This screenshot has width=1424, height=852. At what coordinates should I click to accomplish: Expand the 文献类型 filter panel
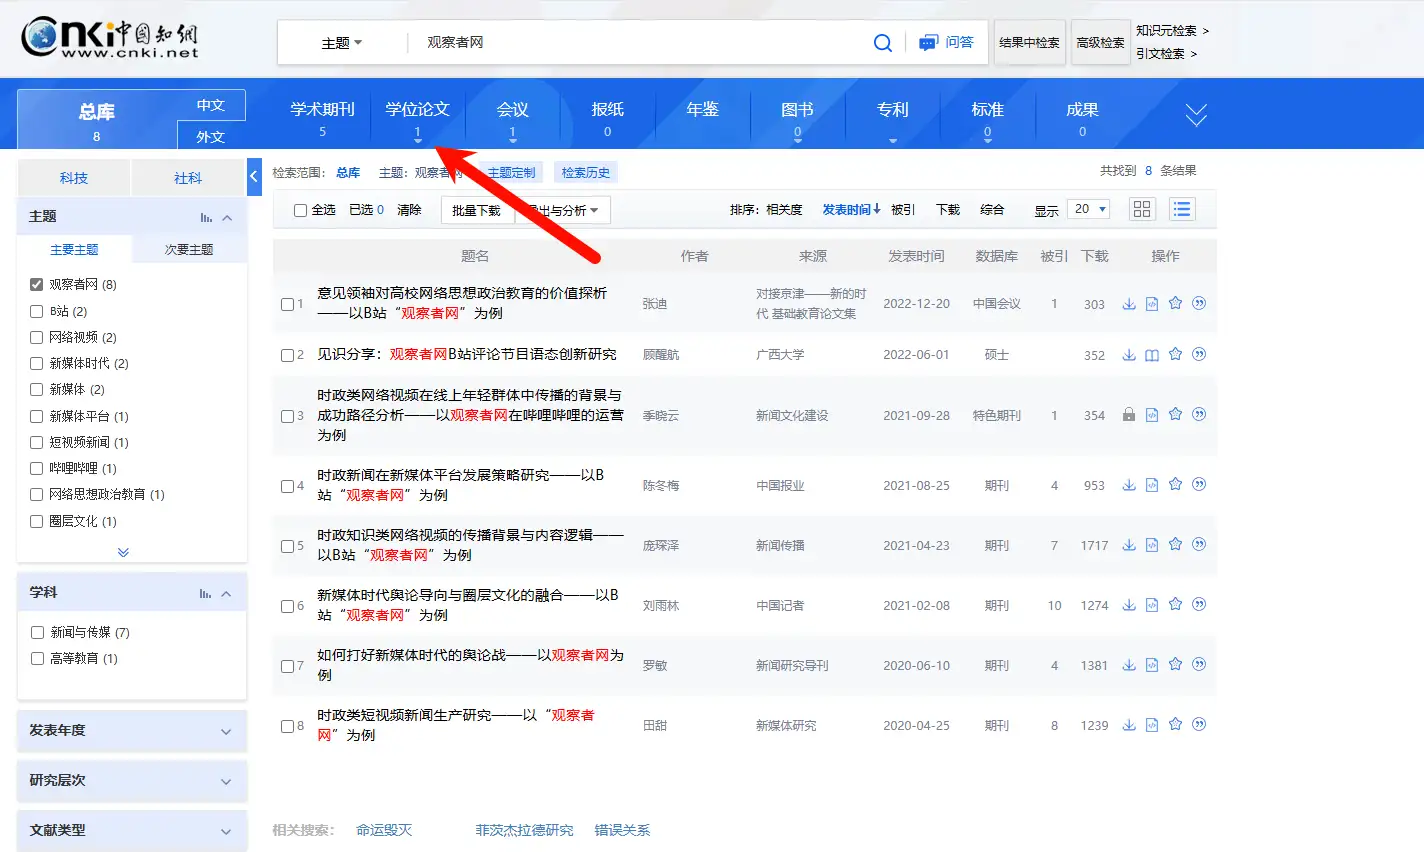click(x=132, y=831)
